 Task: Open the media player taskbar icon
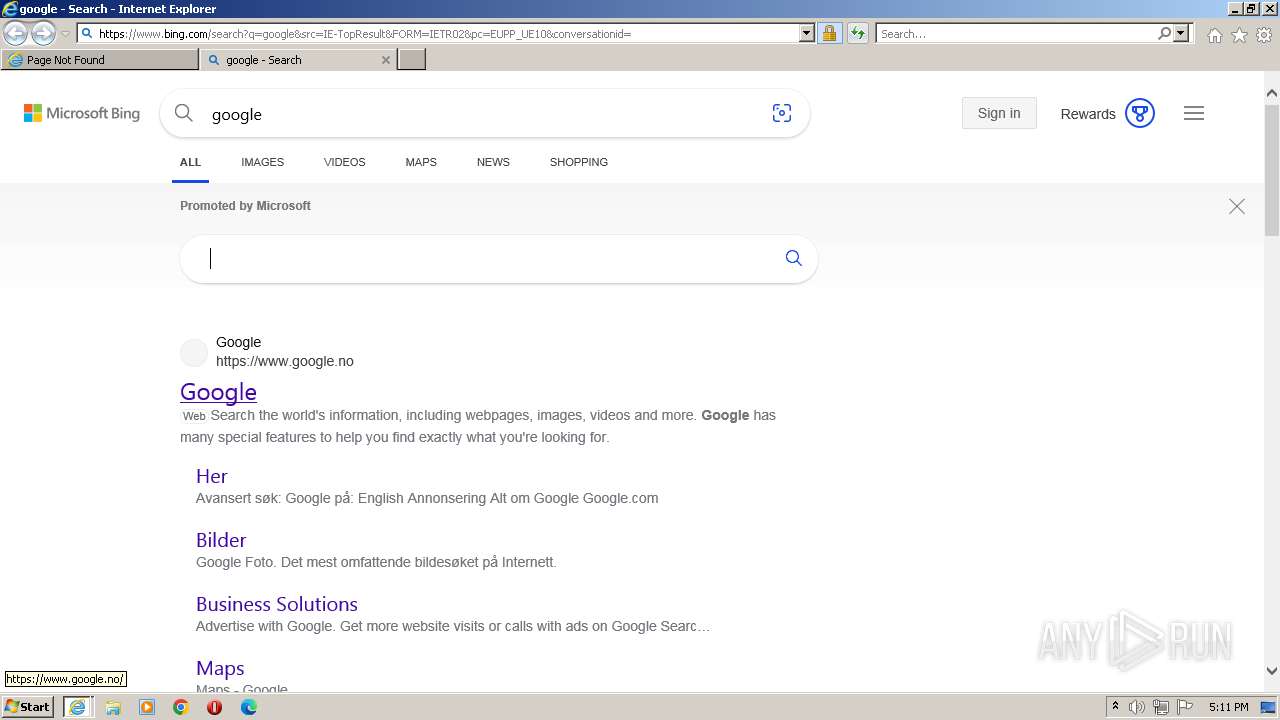(x=147, y=707)
